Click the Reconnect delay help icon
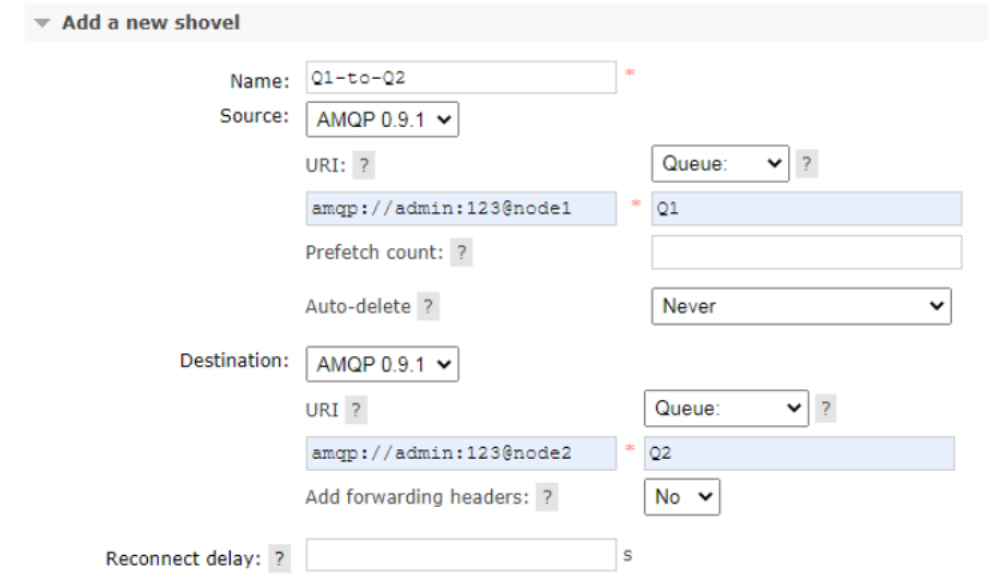988x582 pixels. [279, 559]
